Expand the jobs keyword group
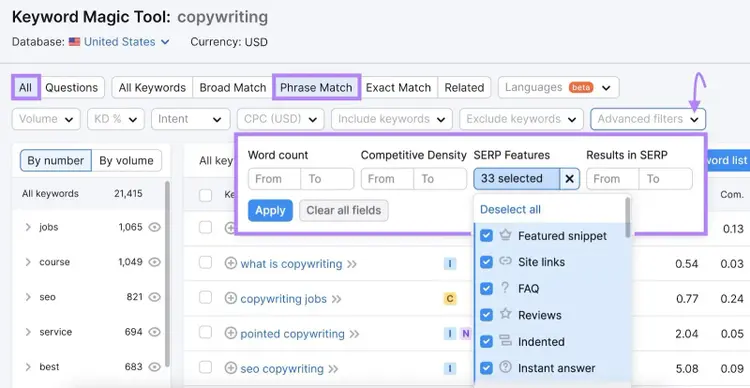750x388 pixels. tap(28, 227)
